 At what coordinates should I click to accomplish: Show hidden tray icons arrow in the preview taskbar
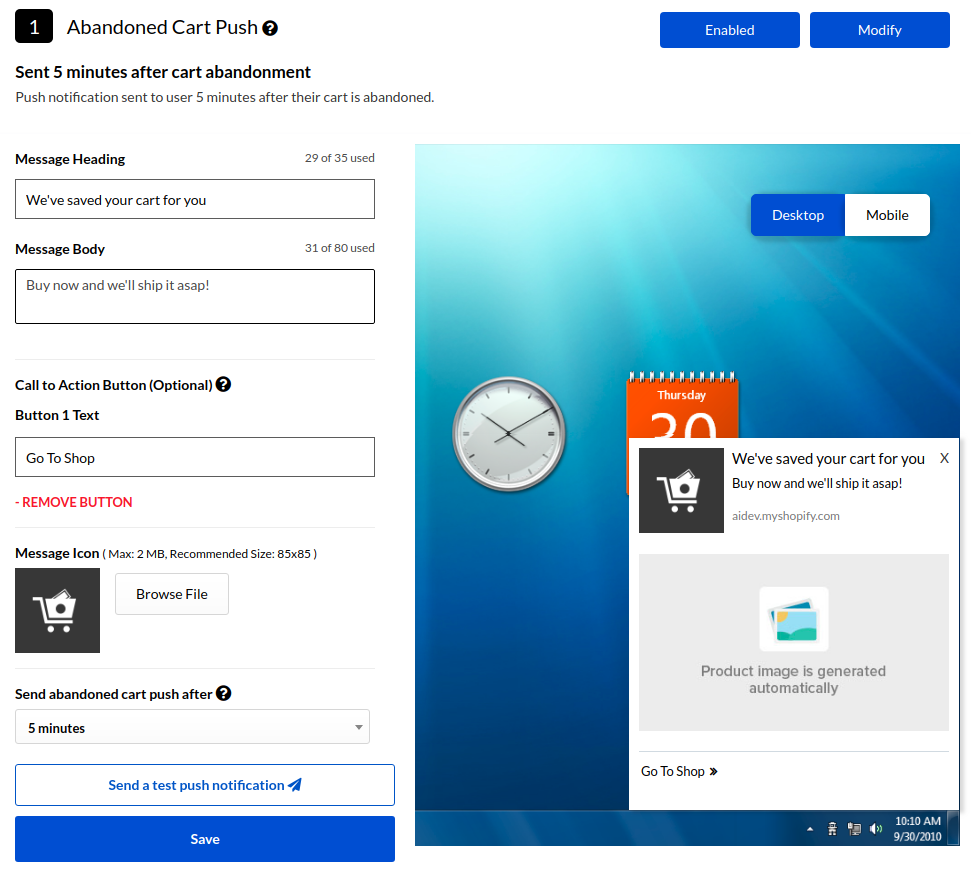click(x=810, y=829)
